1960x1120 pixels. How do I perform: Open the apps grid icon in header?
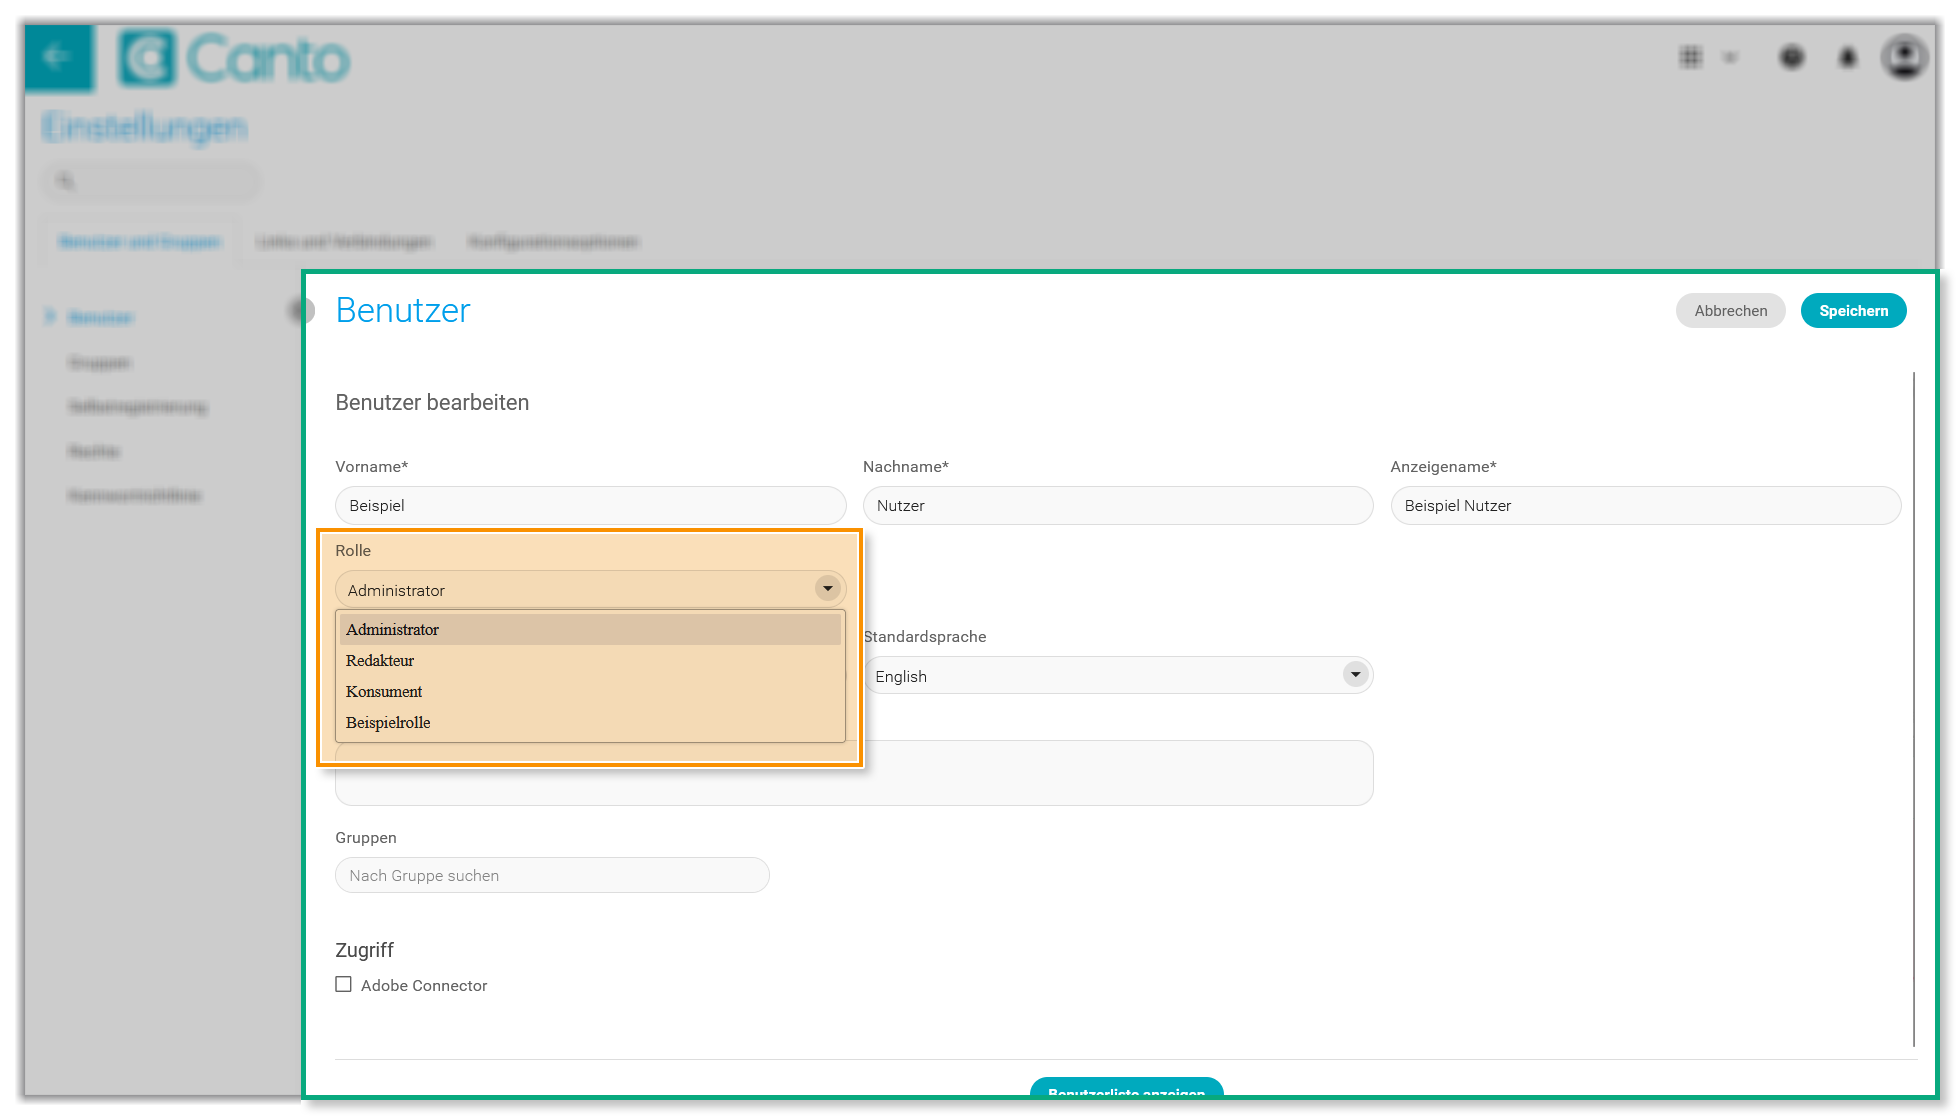pyautogui.click(x=1690, y=57)
